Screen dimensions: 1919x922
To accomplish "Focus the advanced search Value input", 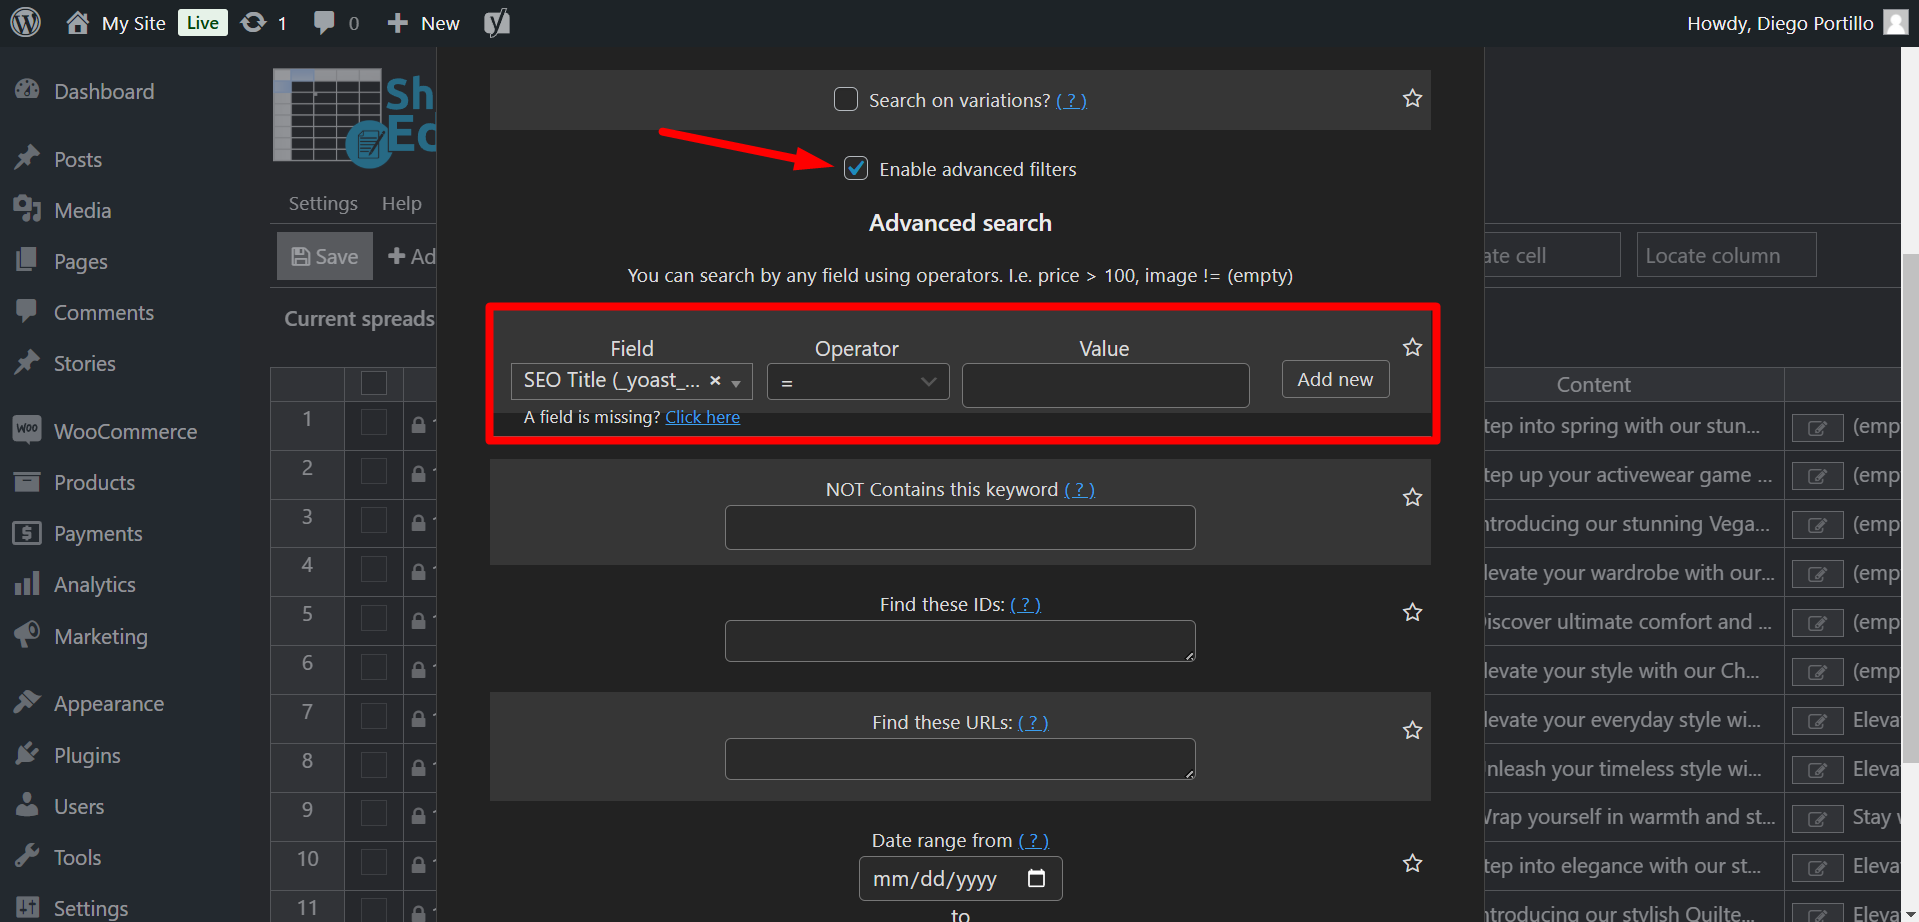I will 1105,385.
